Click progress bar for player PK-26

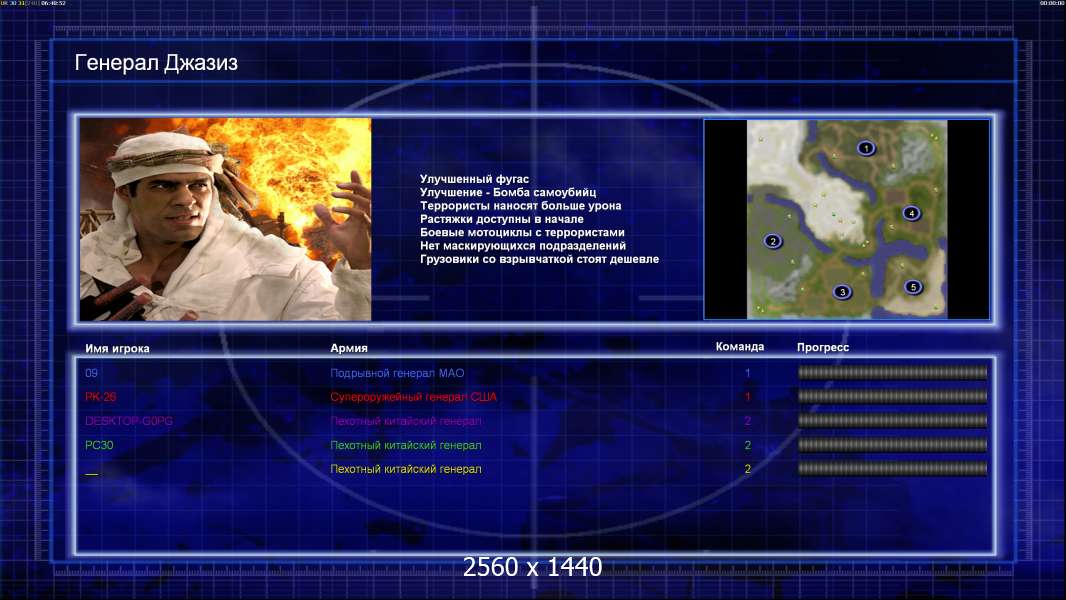click(893, 396)
